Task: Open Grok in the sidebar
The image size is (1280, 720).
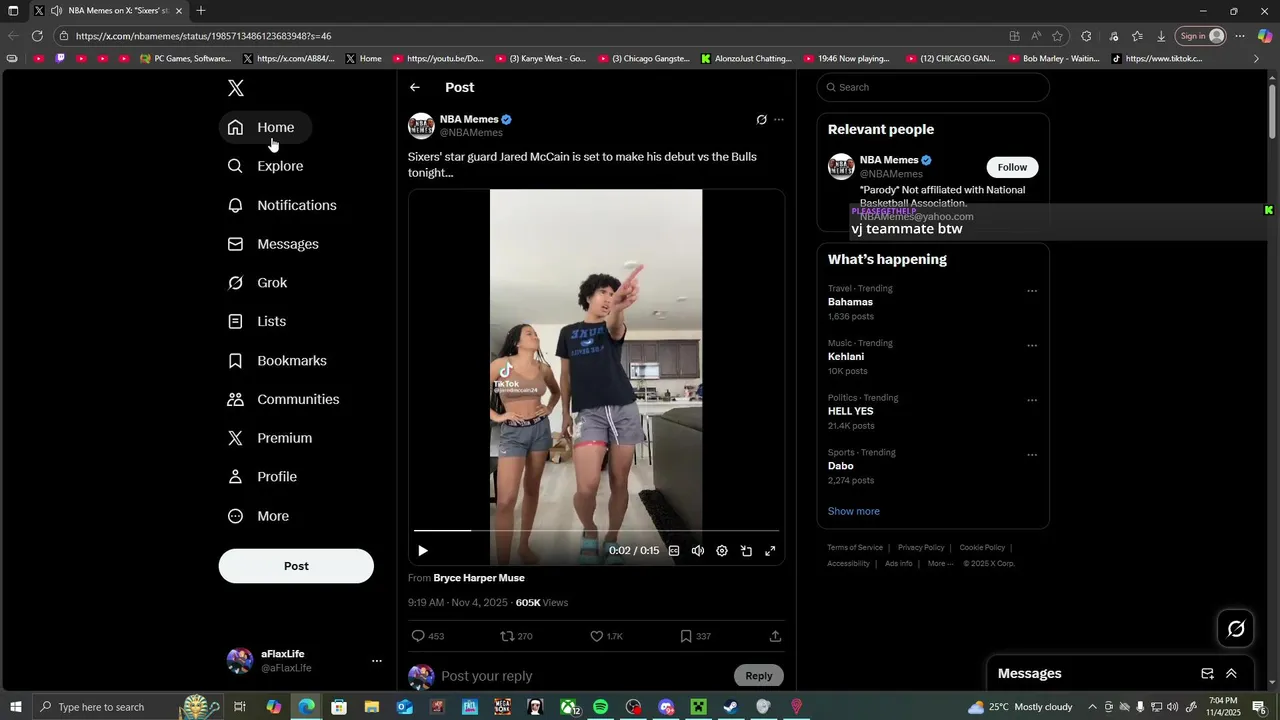Action: 258,283
